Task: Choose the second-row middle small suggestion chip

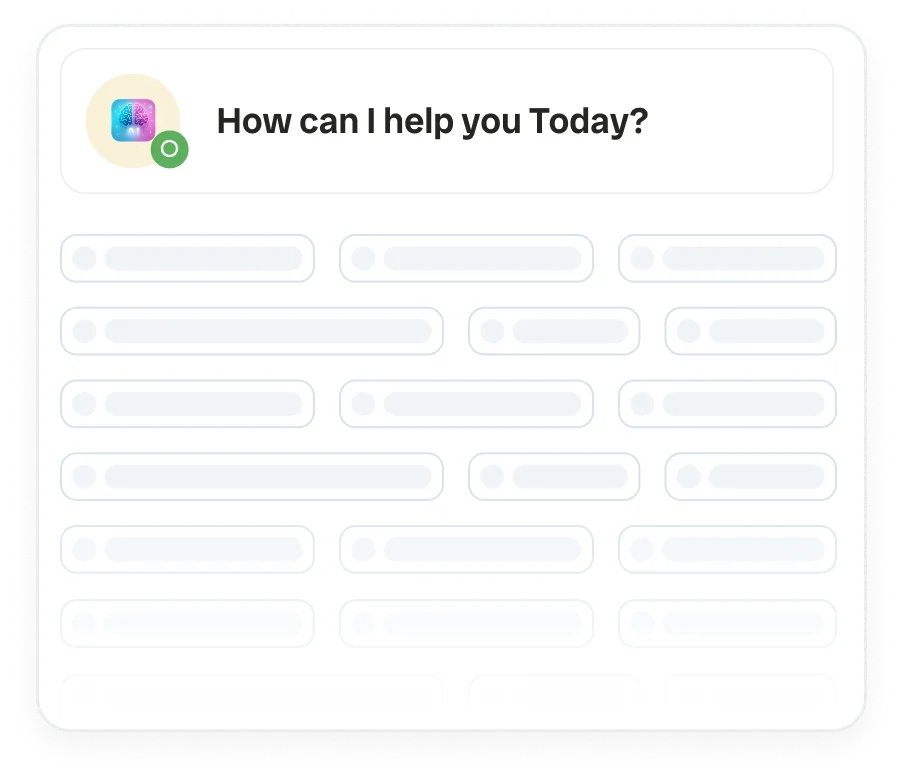Action: click(x=554, y=331)
